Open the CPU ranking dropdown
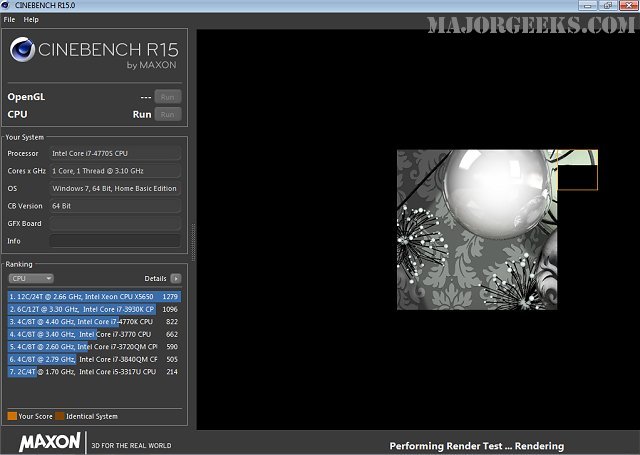The width and height of the screenshot is (640, 455). tap(31, 278)
